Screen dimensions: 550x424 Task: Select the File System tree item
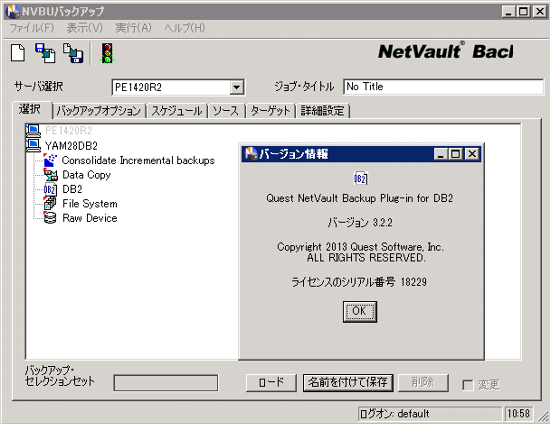pyautogui.click(x=90, y=204)
